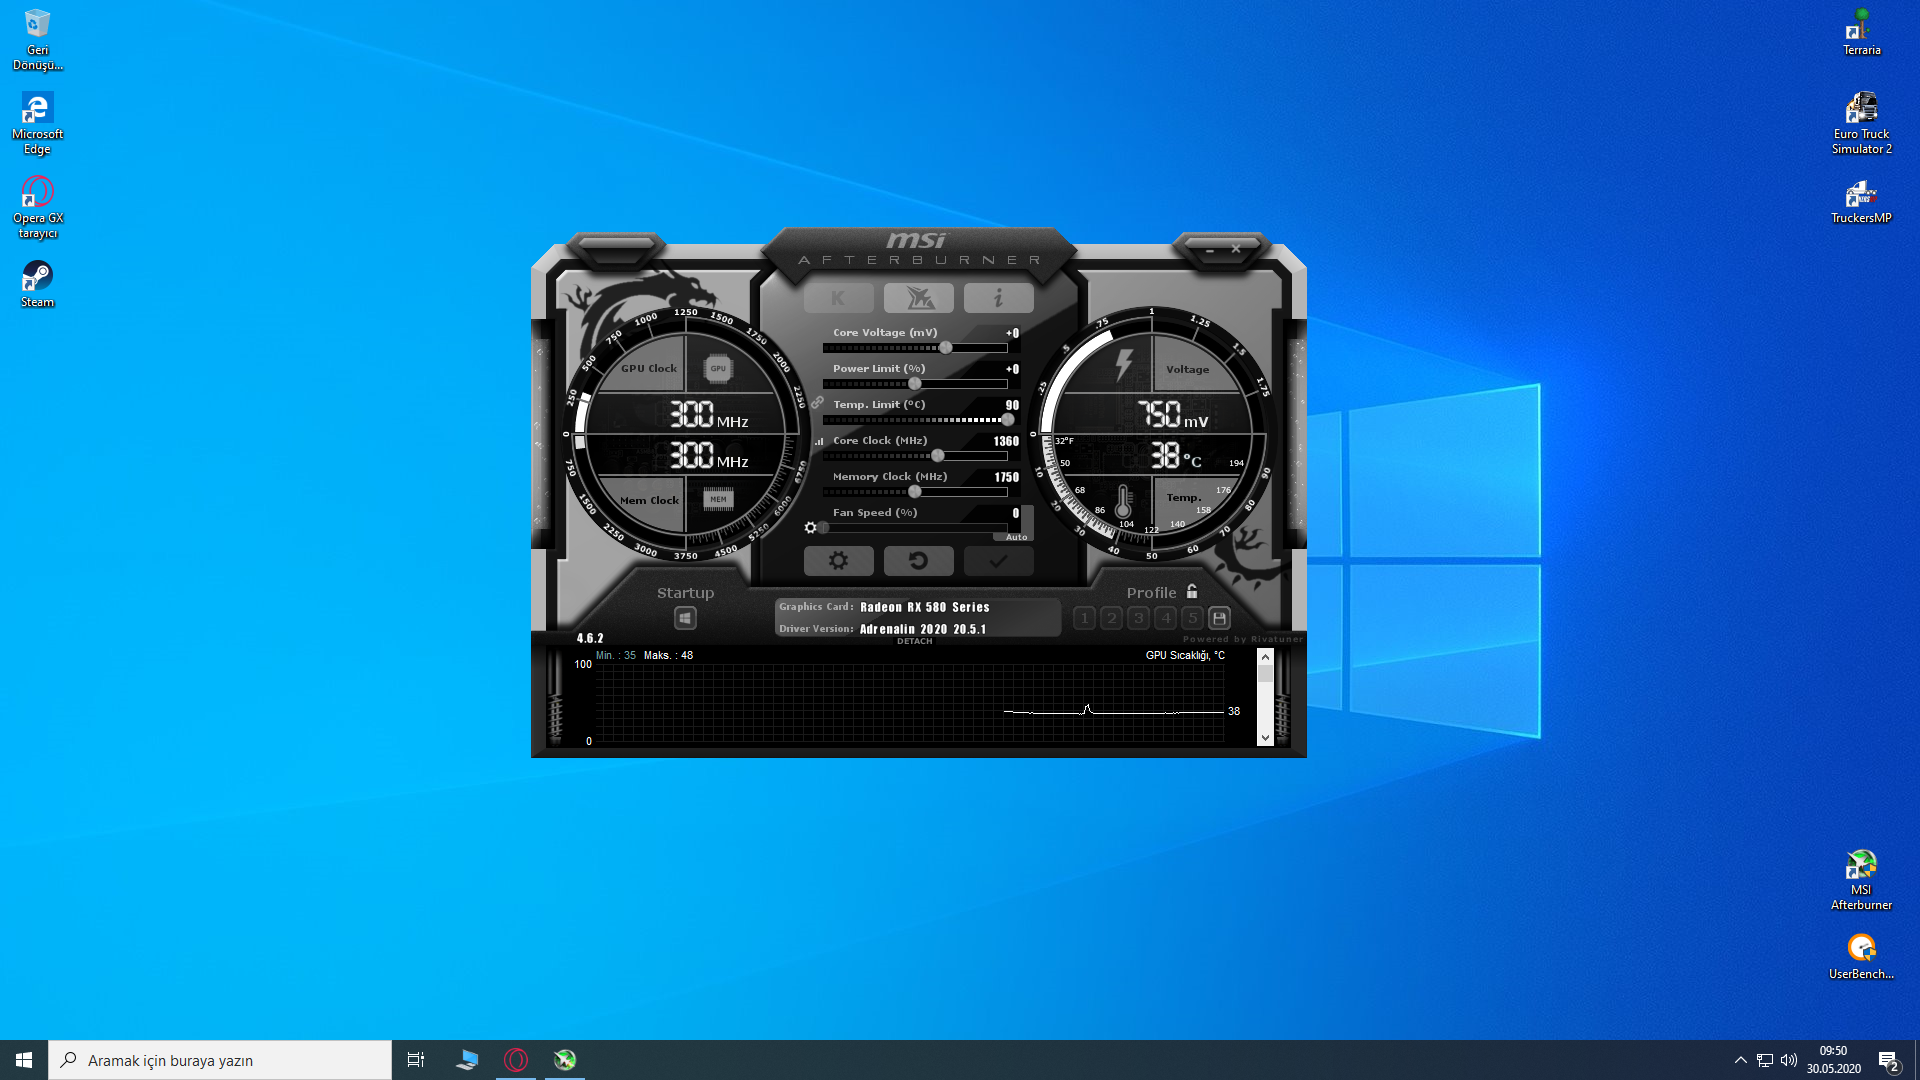Click the GPU Sıcaklığı graph label
Viewport: 1920px width, 1080px height.
point(1185,655)
